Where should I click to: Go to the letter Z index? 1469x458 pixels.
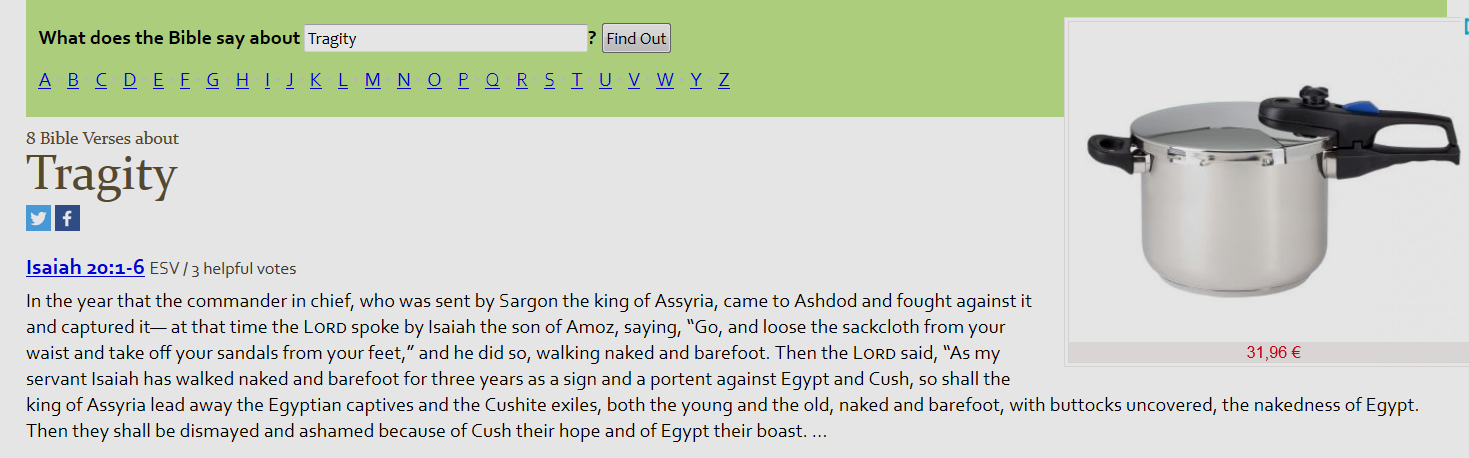[x=724, y=80]
